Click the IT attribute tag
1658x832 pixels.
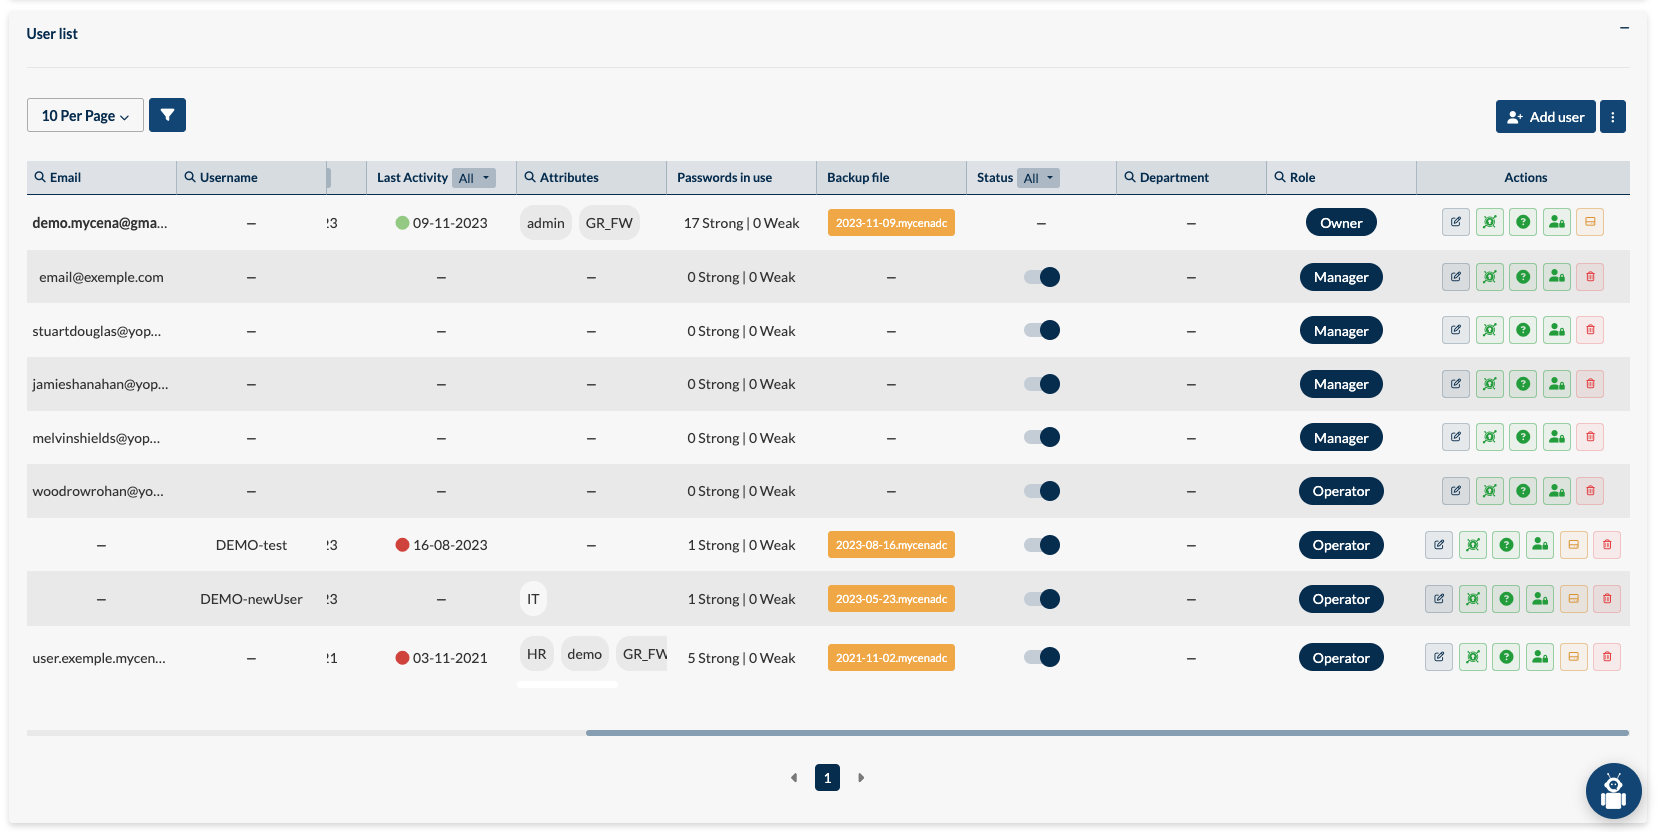point(533,599)
